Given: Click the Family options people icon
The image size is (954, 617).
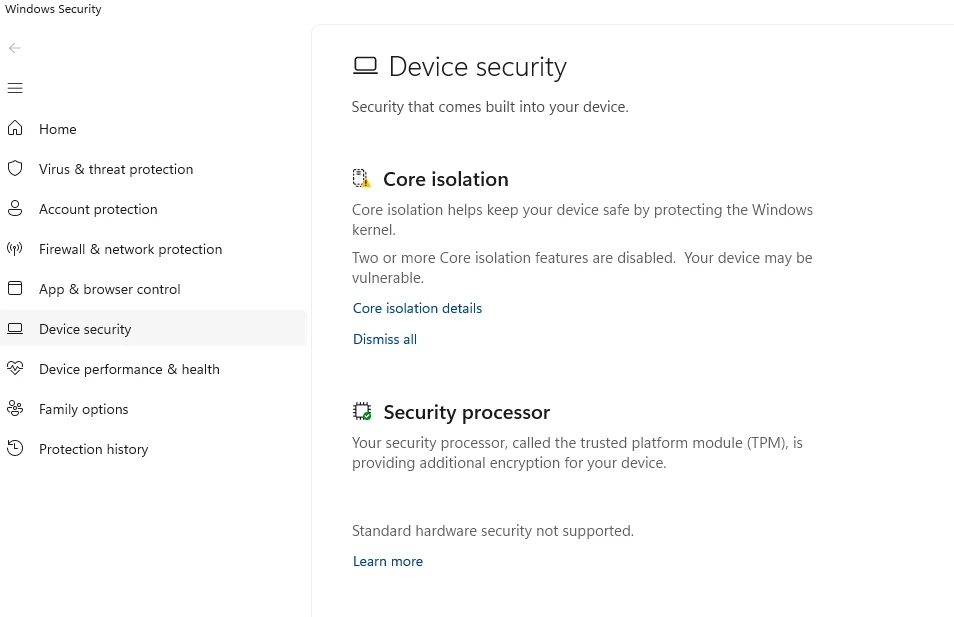Looking at the screenshot, I should pos(15,409).
